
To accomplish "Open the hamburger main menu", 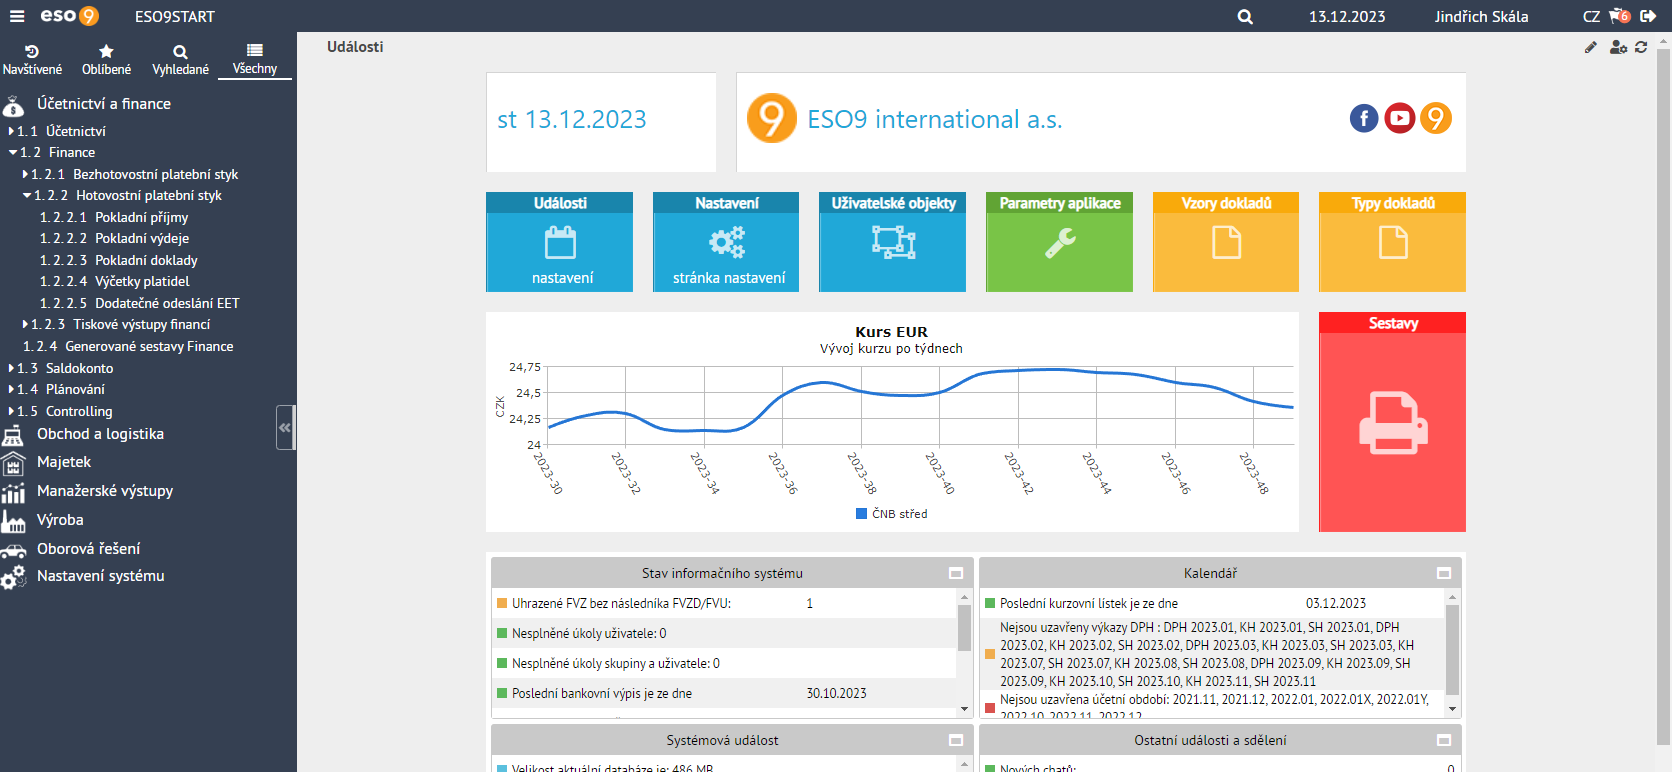I will click(x=16, y=16).
